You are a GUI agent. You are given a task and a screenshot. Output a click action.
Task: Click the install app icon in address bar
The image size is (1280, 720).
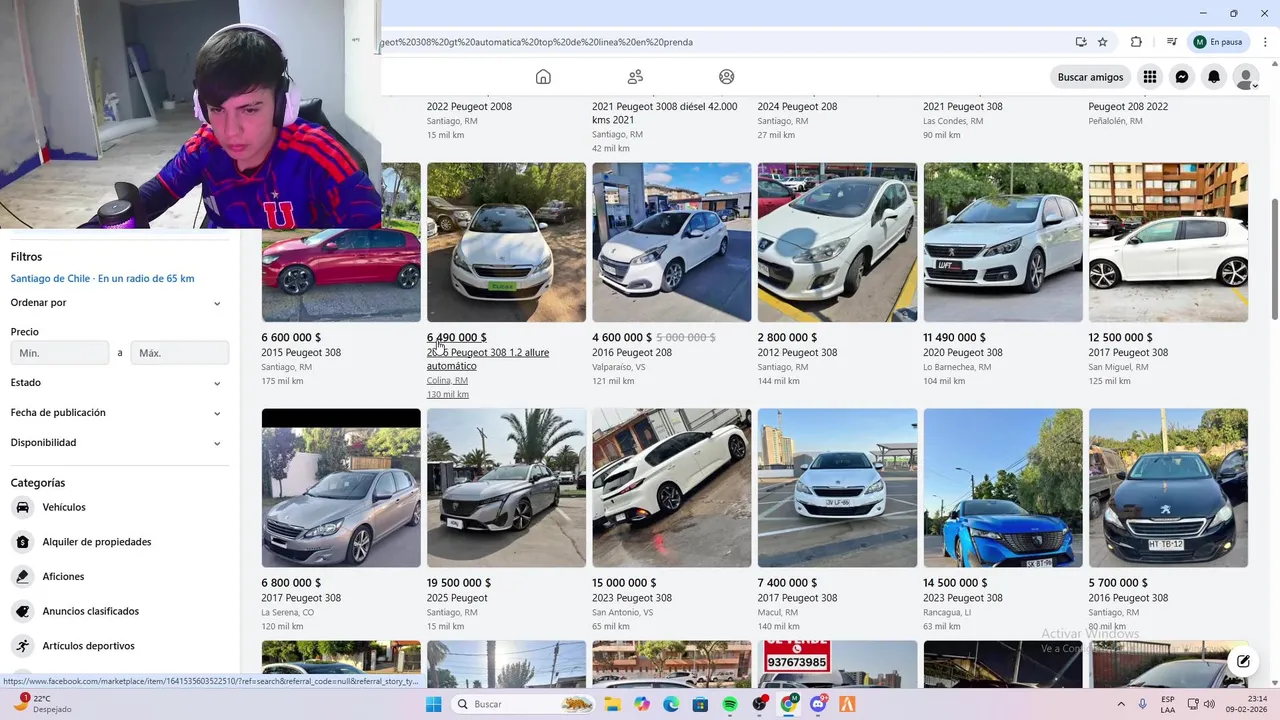point(1081,42)
